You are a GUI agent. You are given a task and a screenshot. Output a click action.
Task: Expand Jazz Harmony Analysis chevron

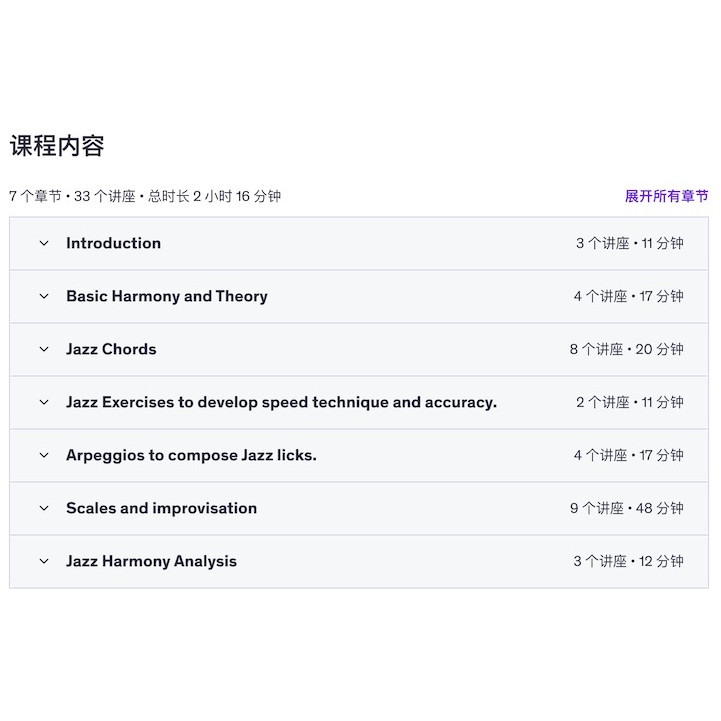(x=44, y=561)
